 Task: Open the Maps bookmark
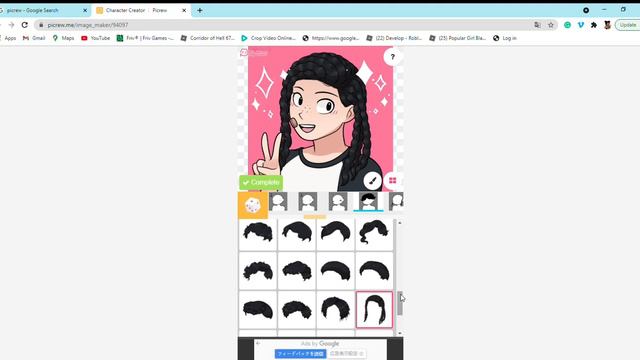63,38
